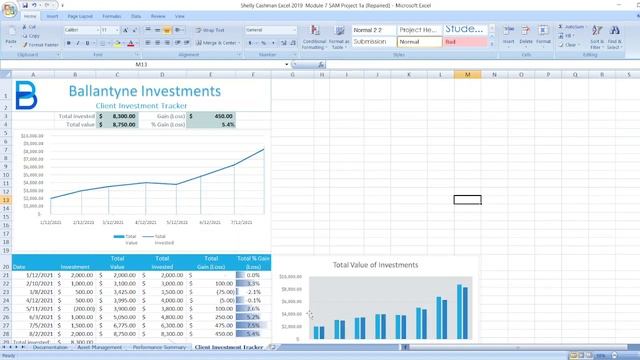
Task: Toggle bottom vertical alignment
Action: 167,30
